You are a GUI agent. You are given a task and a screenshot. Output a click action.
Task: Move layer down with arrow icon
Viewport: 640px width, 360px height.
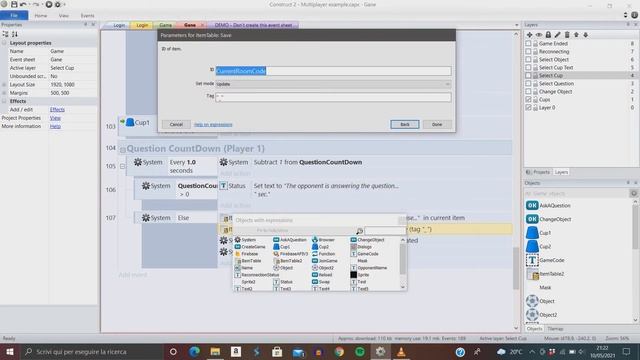(586, 35)
